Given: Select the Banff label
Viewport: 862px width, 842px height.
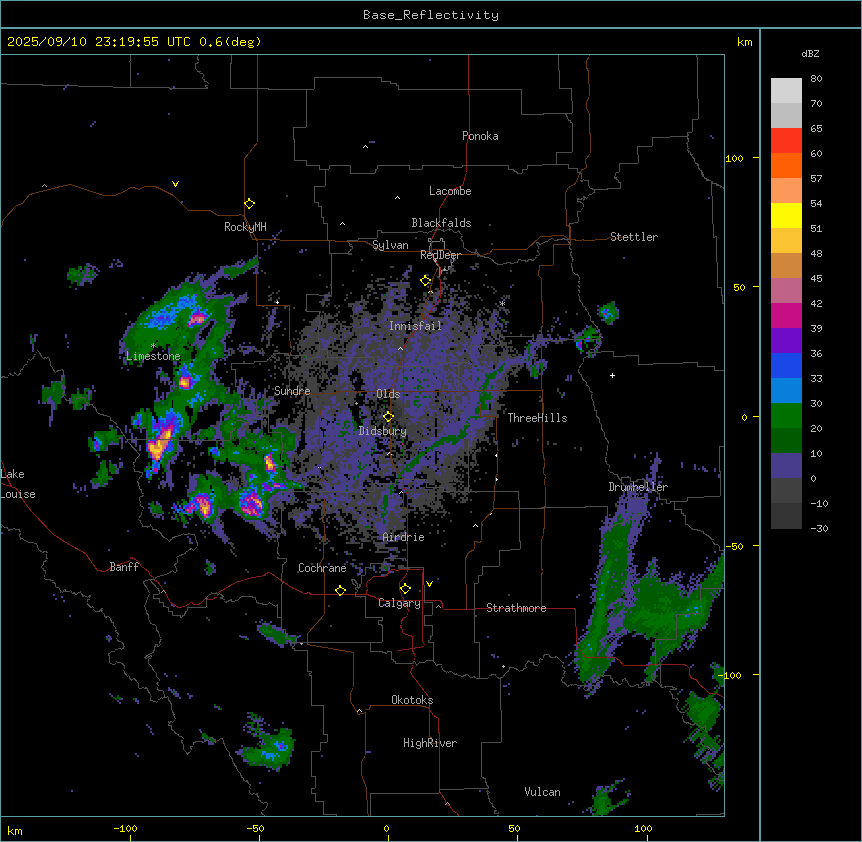Looking at the screenshot, I should [x=124, y=567].
